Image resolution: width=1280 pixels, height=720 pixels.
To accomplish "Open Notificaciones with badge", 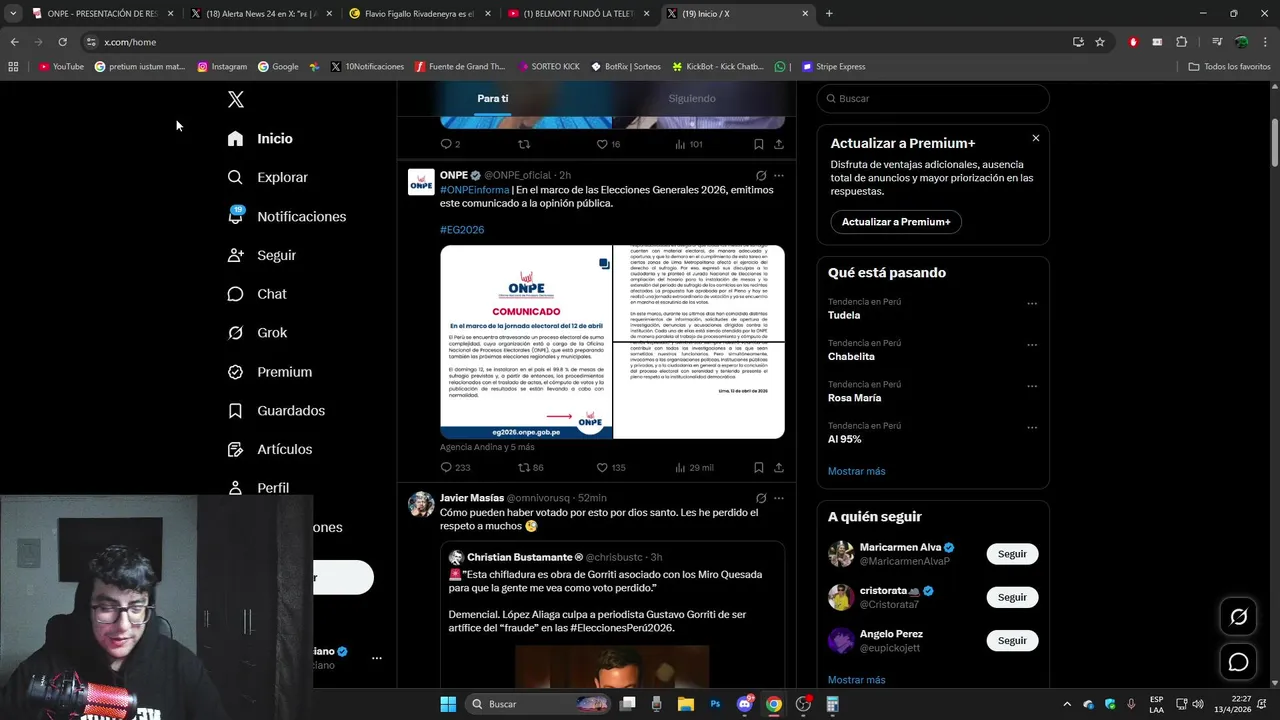I will [x=286, y=216].
